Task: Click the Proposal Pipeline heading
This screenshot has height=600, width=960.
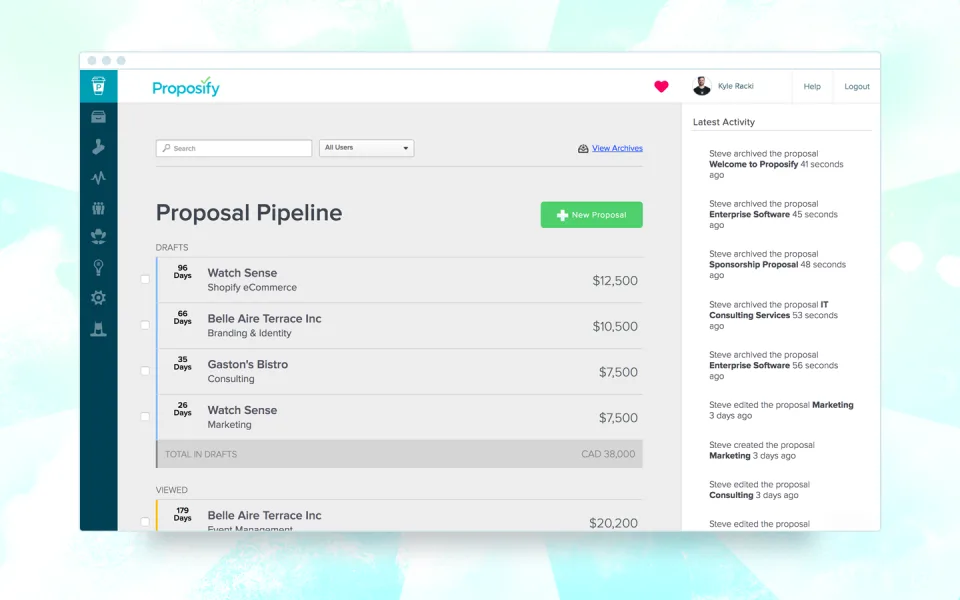Action: pos(249,213)
